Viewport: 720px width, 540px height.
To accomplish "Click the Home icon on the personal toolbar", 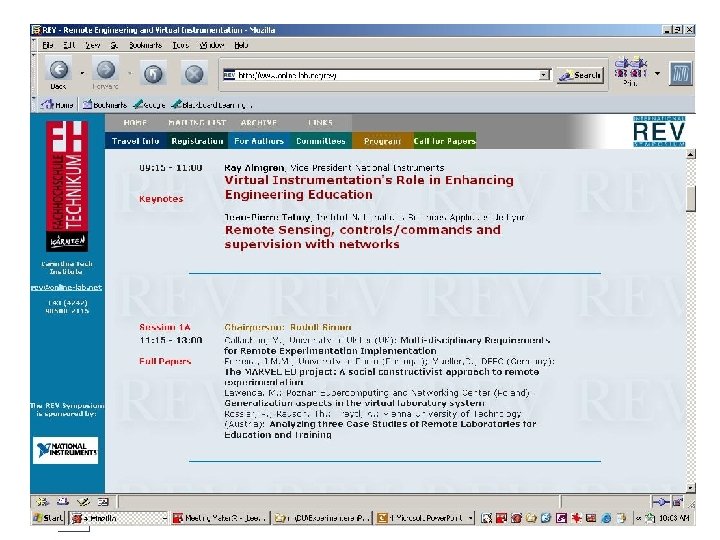I will pos(57,105).
